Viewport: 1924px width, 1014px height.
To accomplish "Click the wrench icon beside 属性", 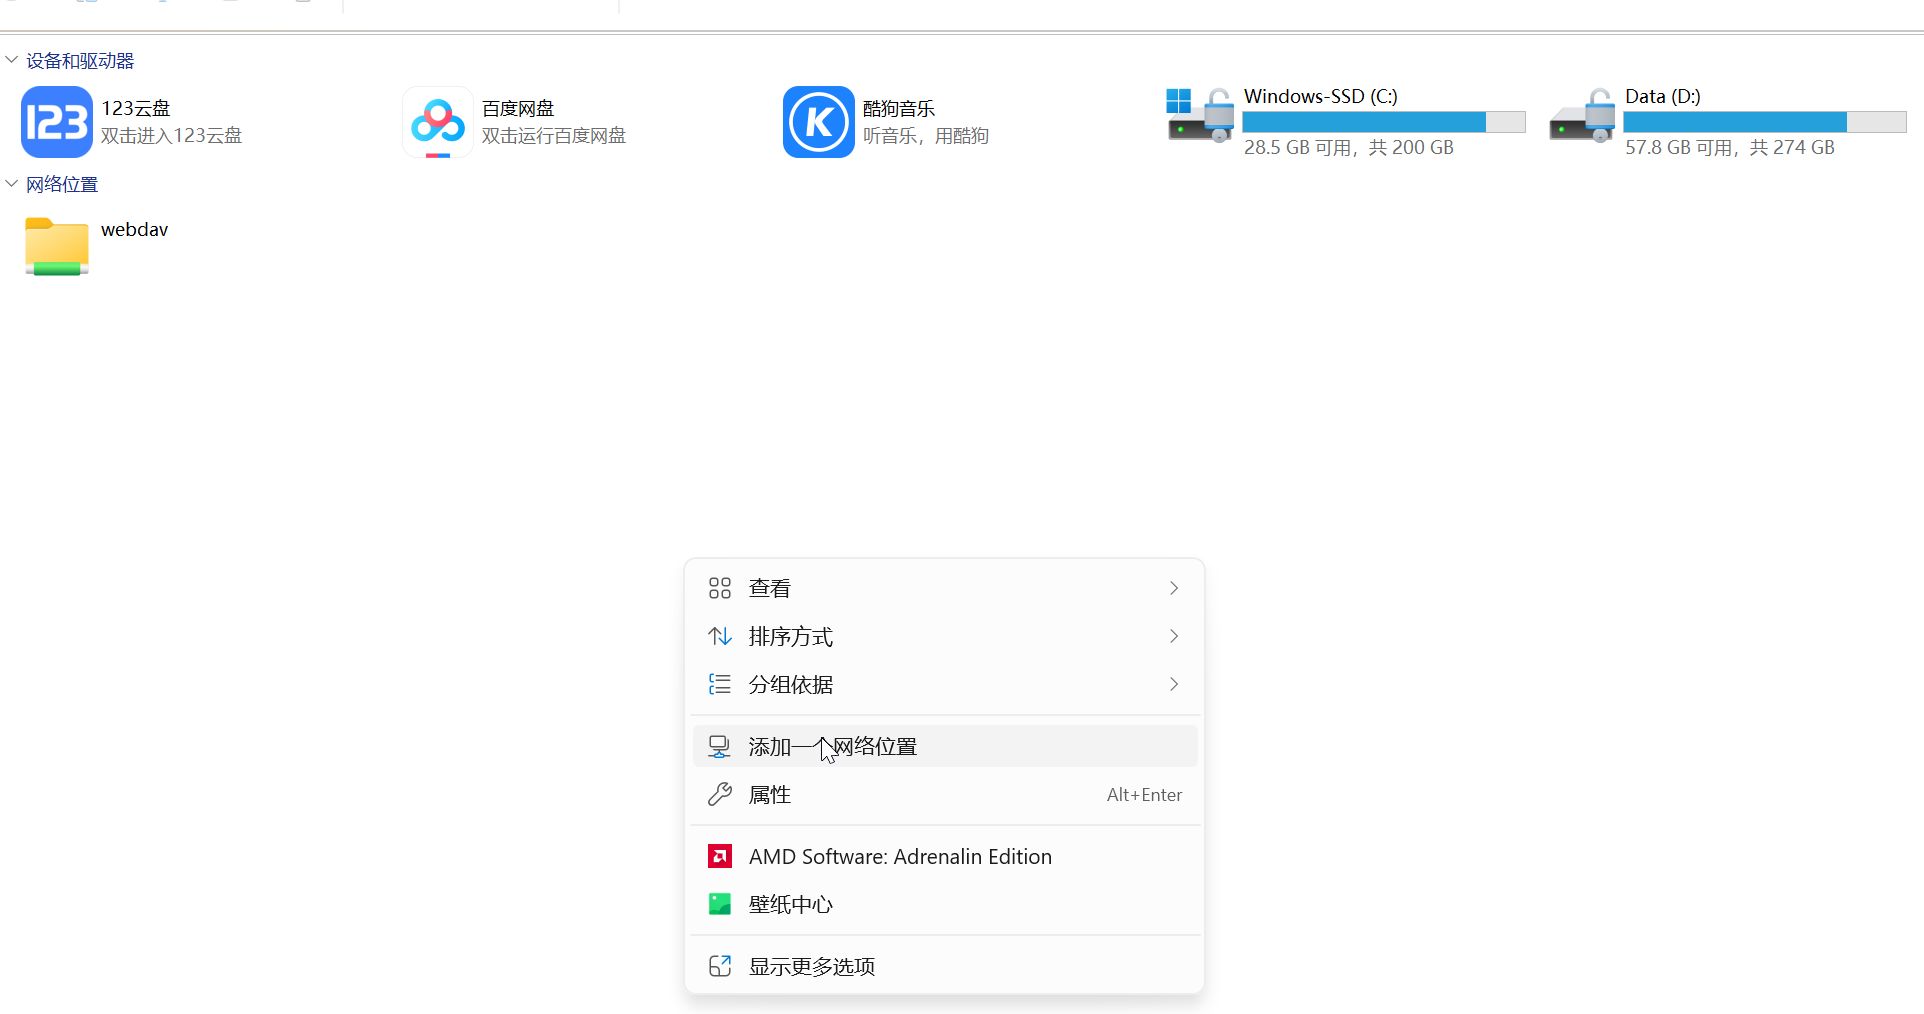I will (720, 794).
